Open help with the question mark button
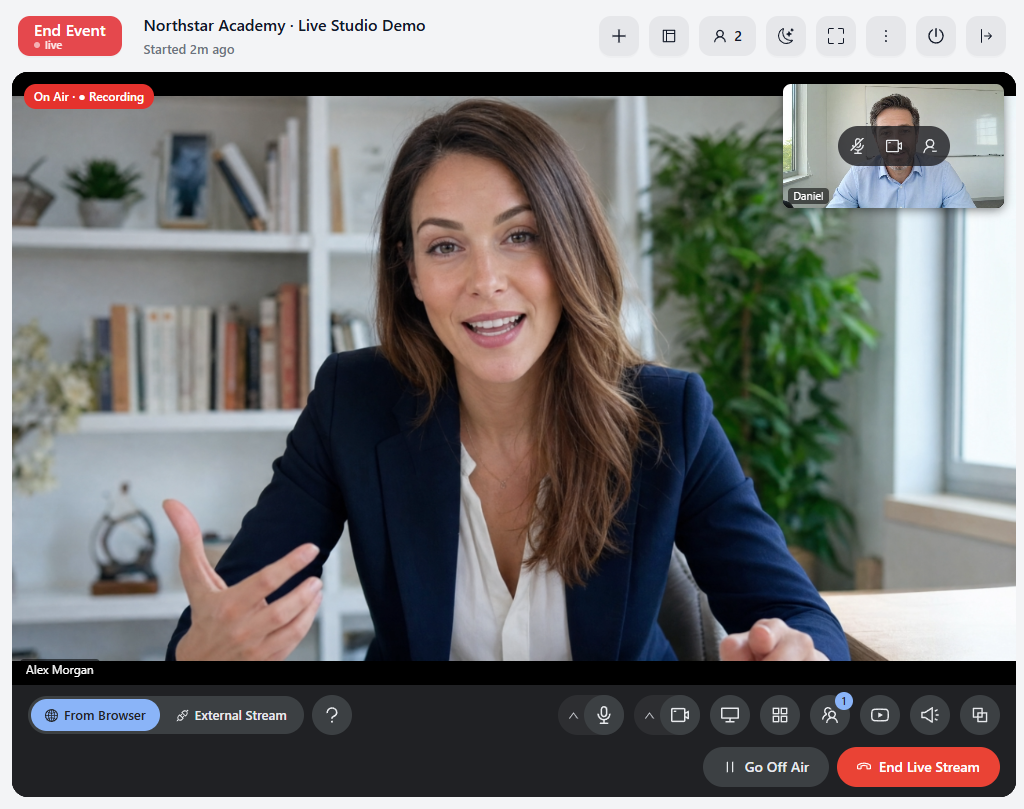 (x=332, y=715)
